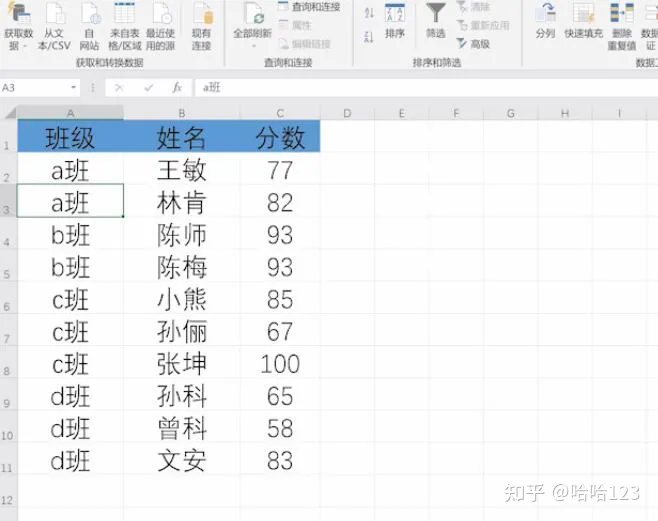
Task: Open the Name Box dropdown arrow
Action: [x=73, y=88]
